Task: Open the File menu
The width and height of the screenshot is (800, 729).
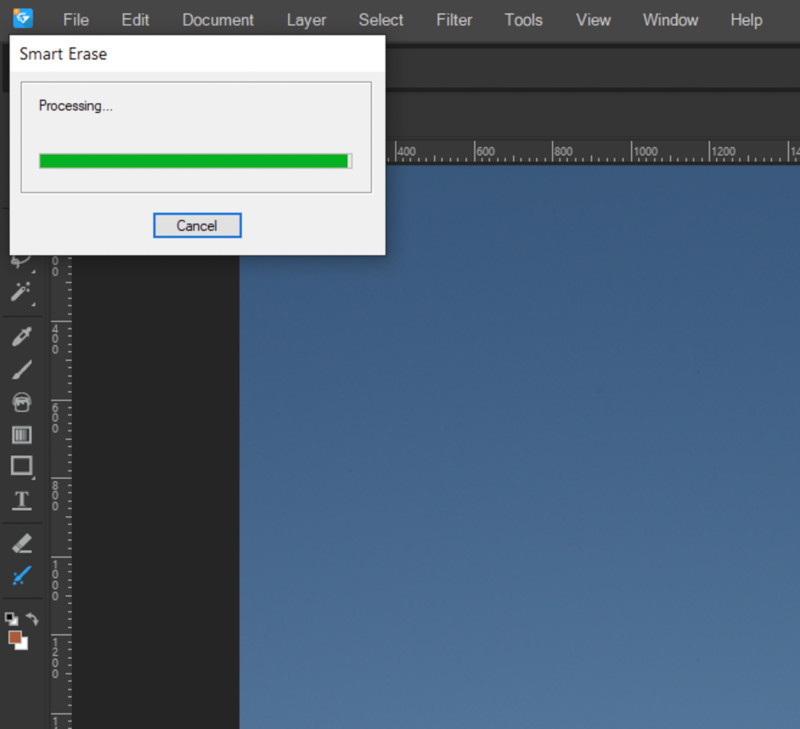Action: [x=76, y=20]
